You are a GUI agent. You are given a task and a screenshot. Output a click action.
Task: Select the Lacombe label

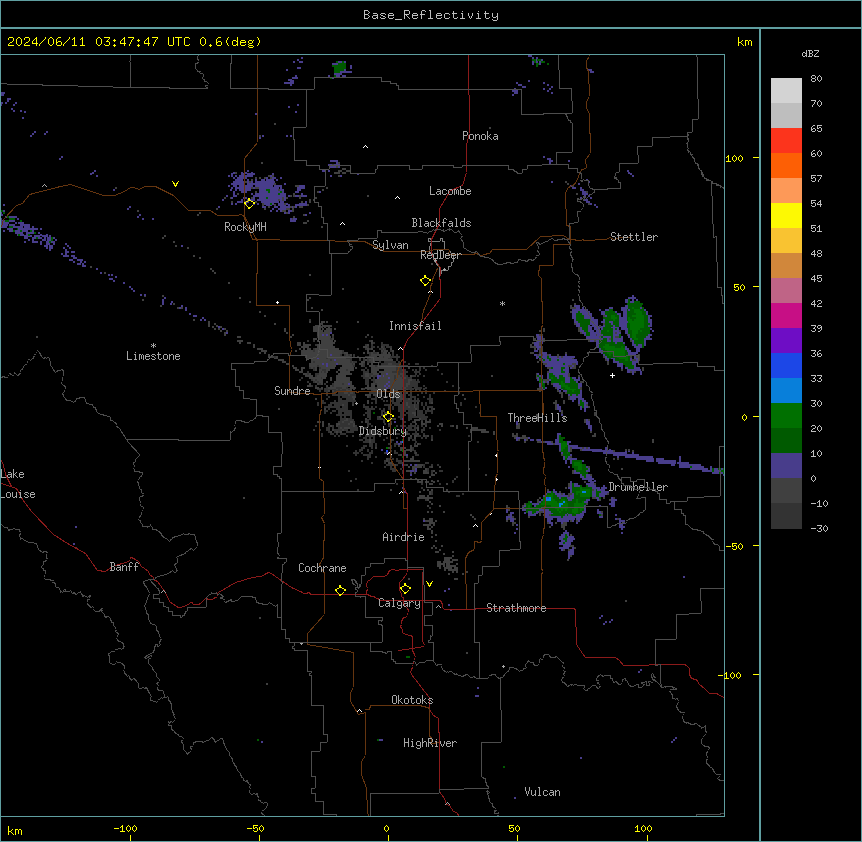coord(450,191)
